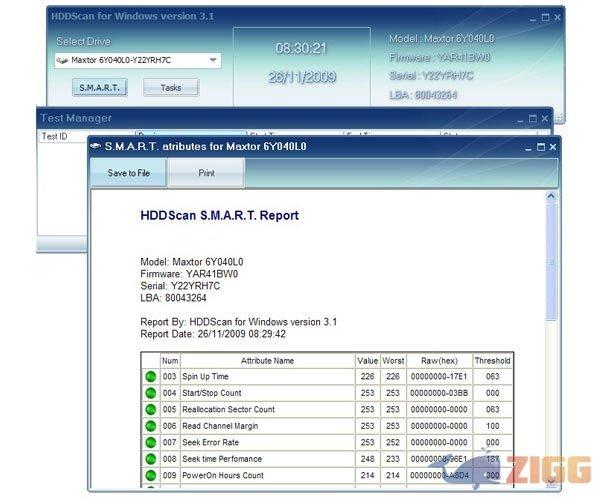Expand the Select Drive dropdown

coord(213,60)
